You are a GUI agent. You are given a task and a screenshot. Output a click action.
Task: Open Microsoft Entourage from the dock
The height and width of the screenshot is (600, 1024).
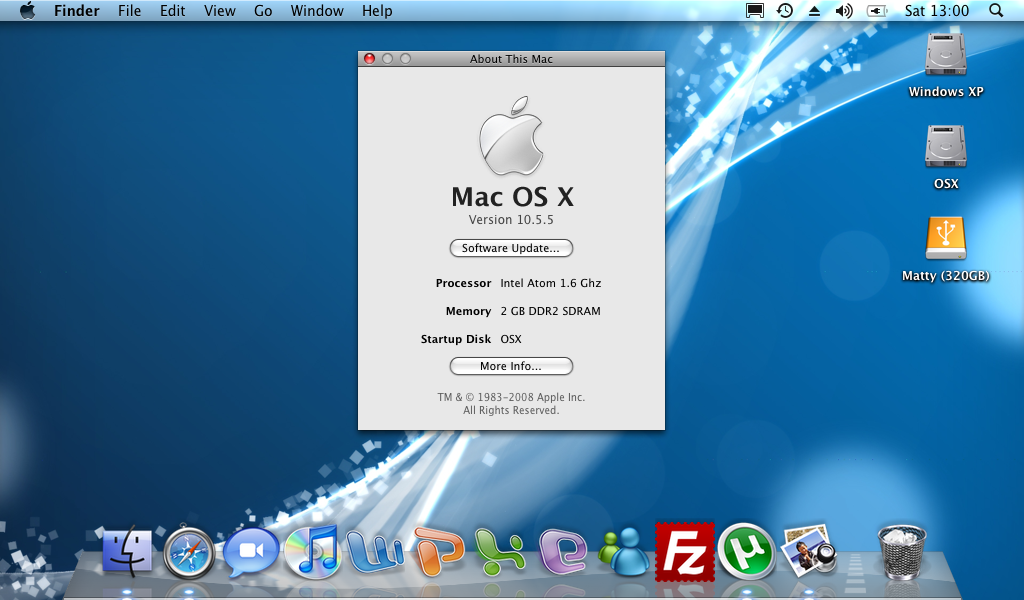562,552
